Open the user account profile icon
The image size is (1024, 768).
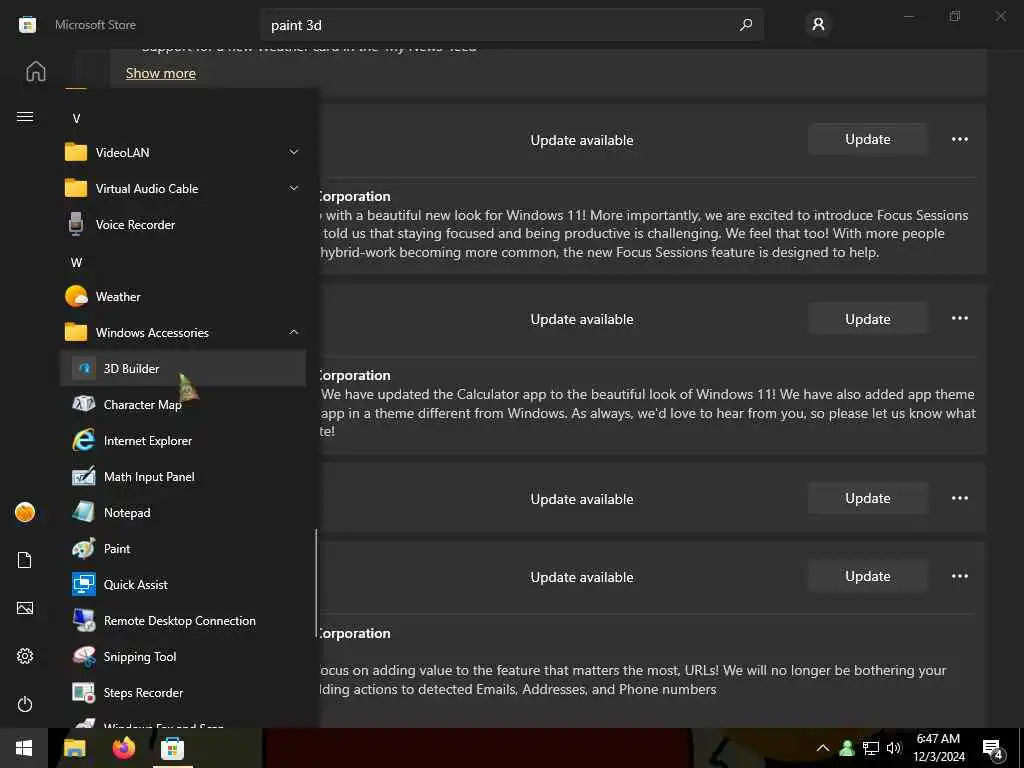[818, 25]
